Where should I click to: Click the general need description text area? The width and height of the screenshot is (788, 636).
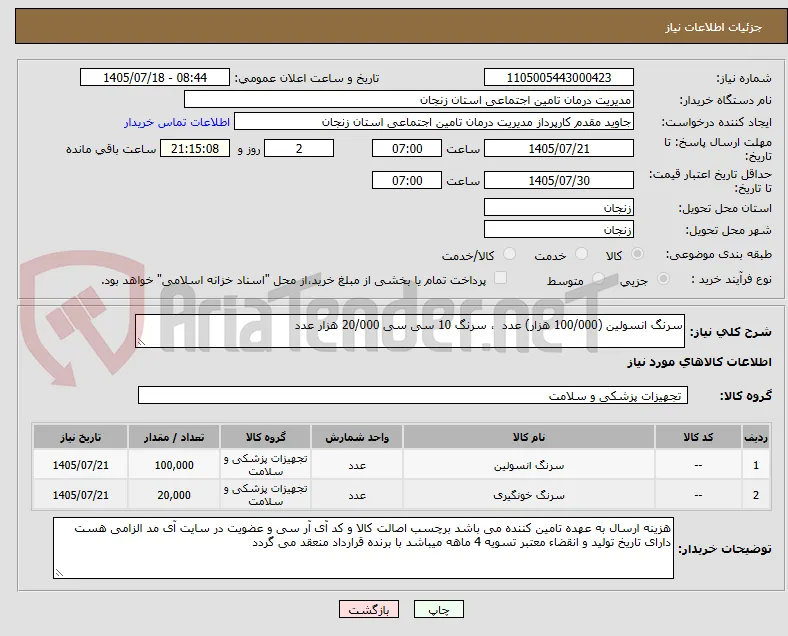pos(410,331)
